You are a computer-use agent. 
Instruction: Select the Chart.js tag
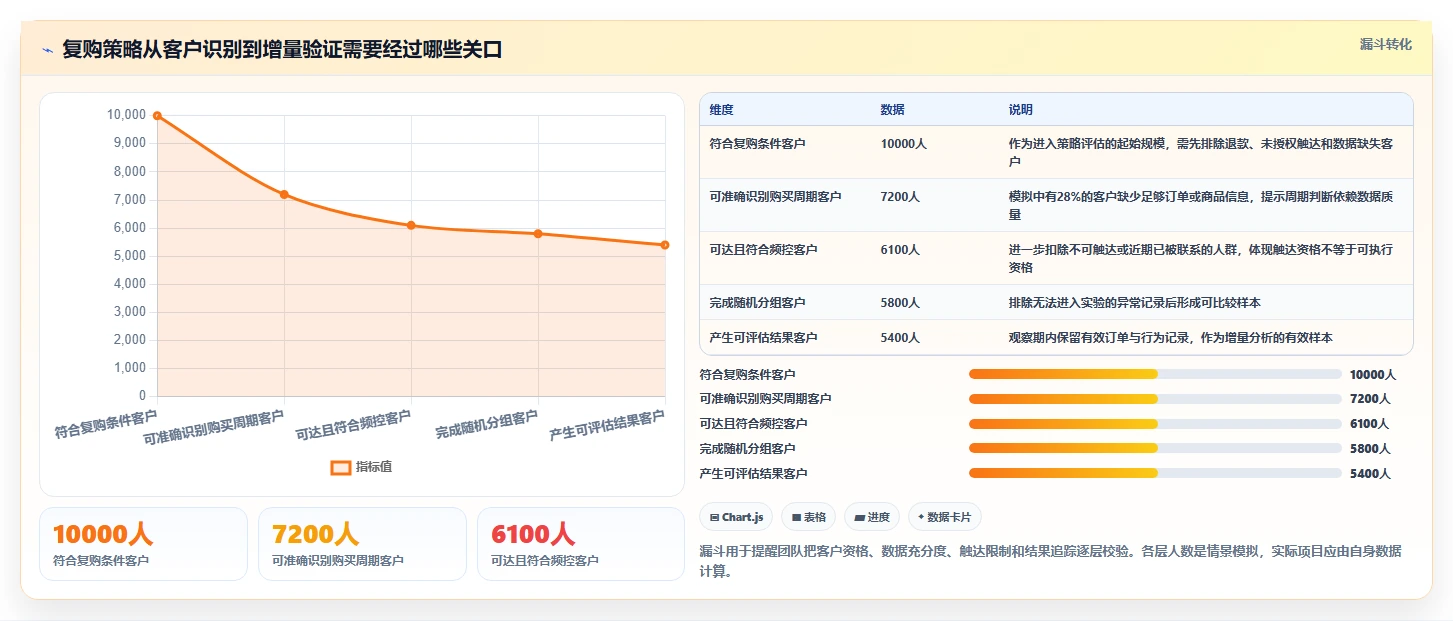click(x=736, y=517)
